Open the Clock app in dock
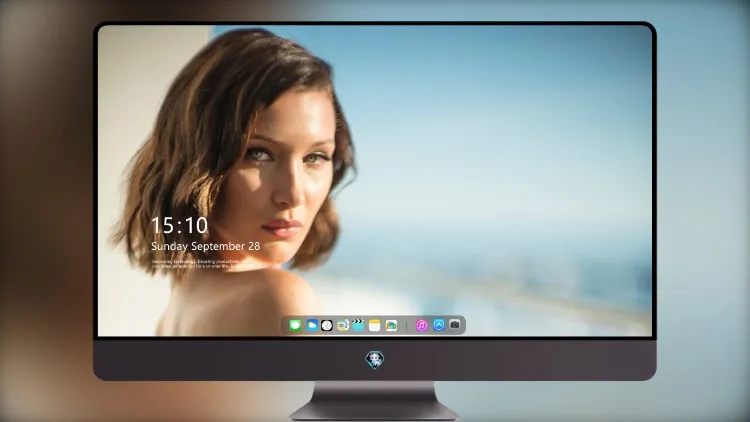The width and height of the screenshot is (750, 422). 327,325
